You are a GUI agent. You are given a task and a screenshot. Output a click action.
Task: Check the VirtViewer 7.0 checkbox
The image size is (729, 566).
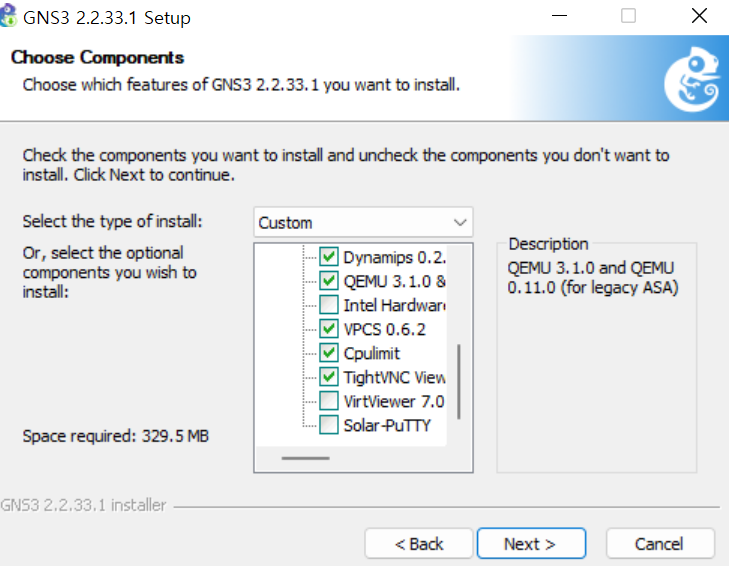(x=329, y=401)
